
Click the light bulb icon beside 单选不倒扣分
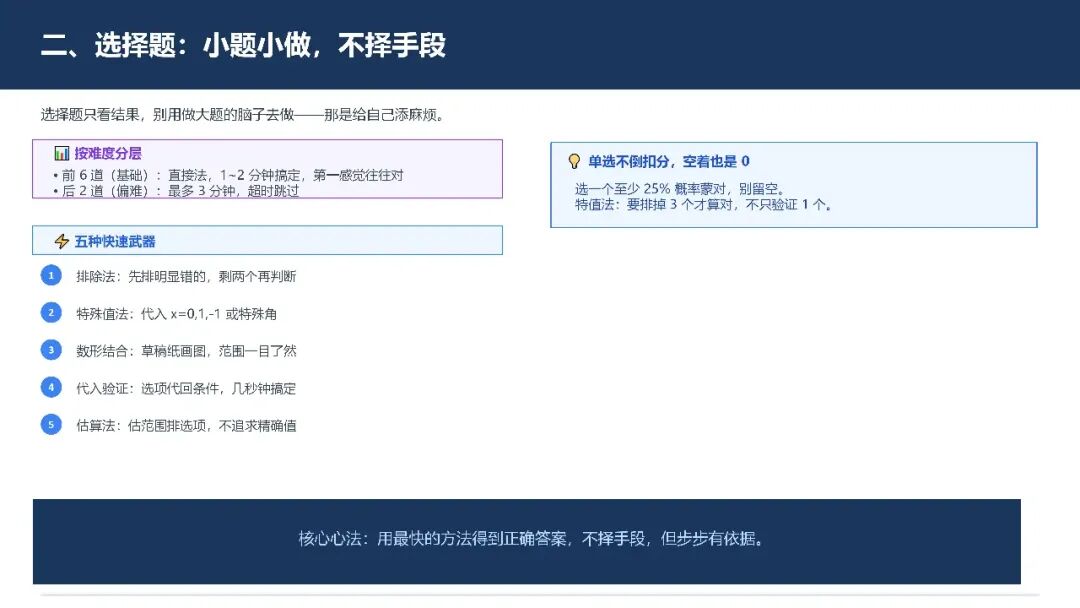click(x=574, y=161)
